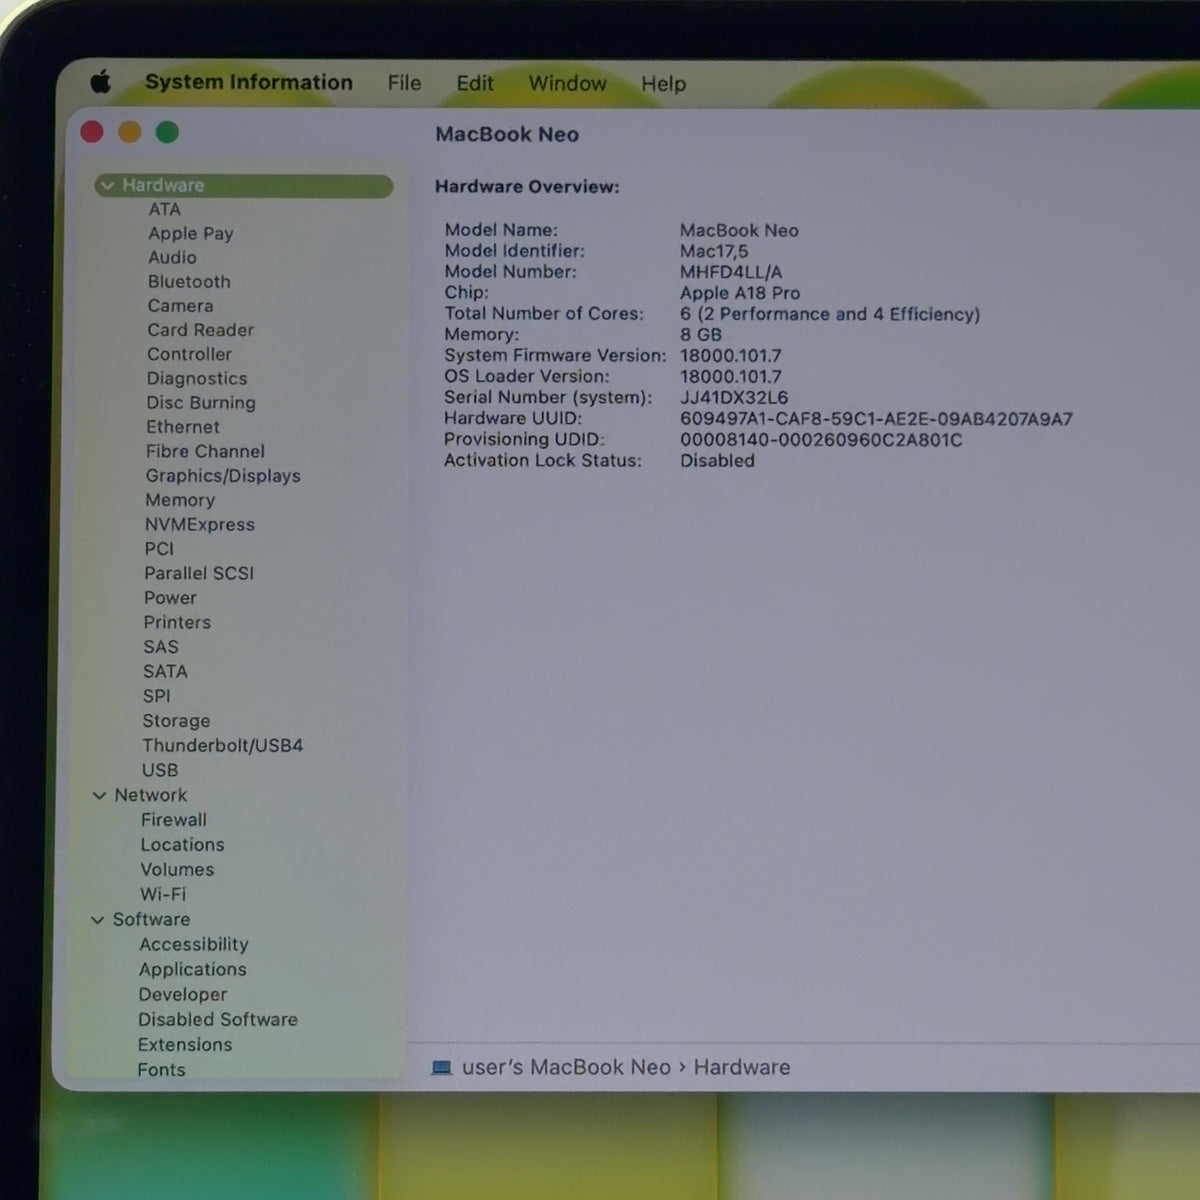
Task: Collapse the Hardware section chevron
Action: pos(107,186)
